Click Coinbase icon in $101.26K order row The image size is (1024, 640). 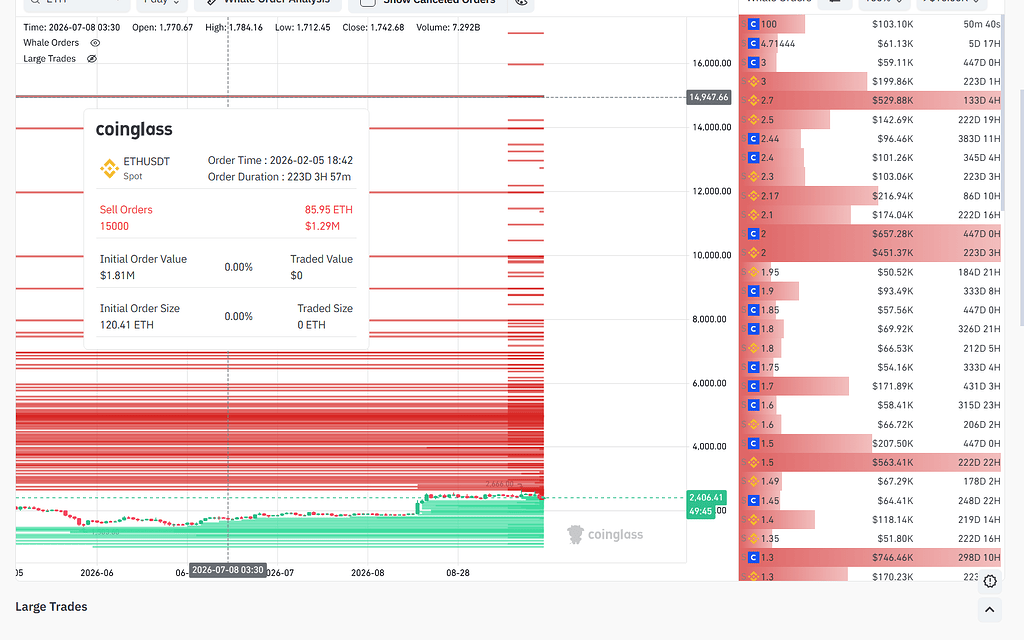click(753, 157)
